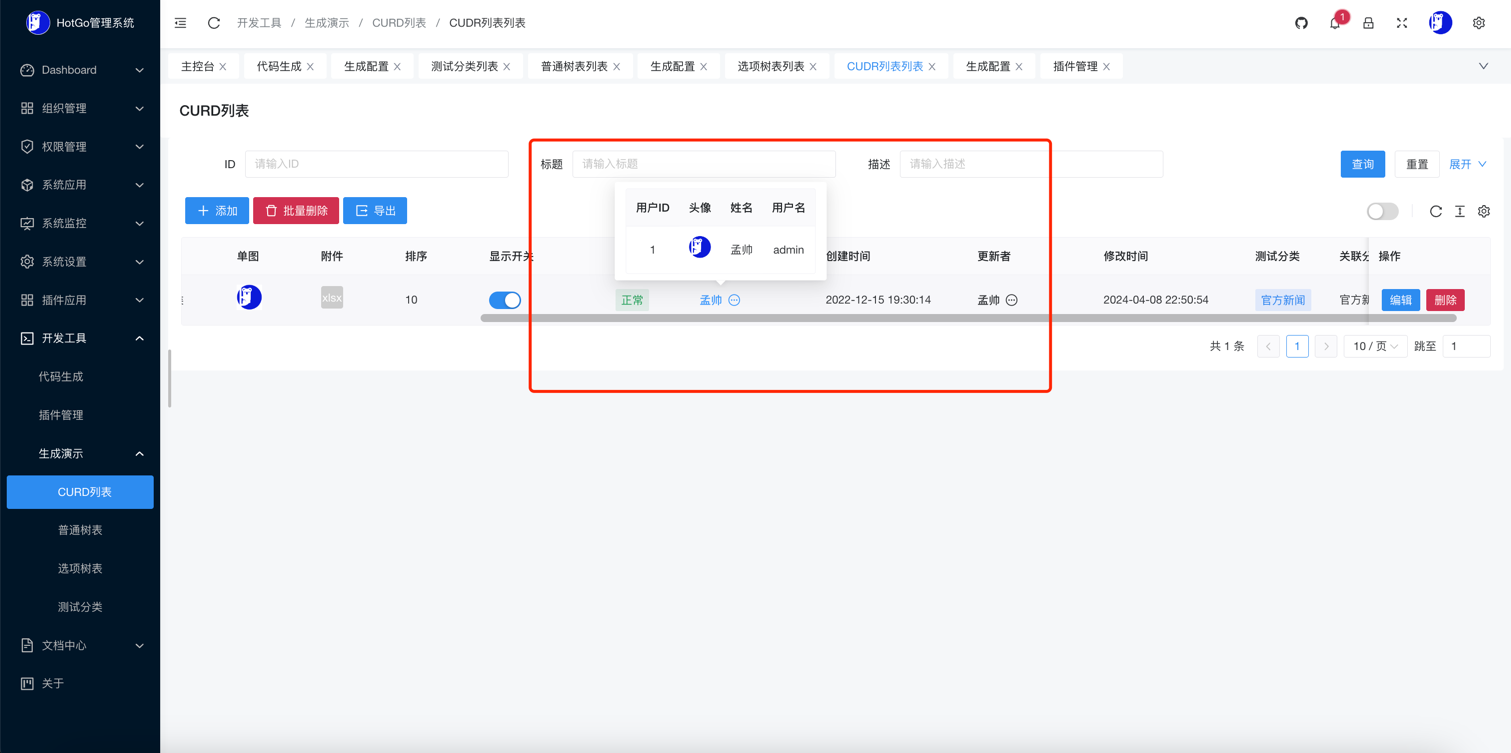Click the 标题 input field

(x=703, y=164)
